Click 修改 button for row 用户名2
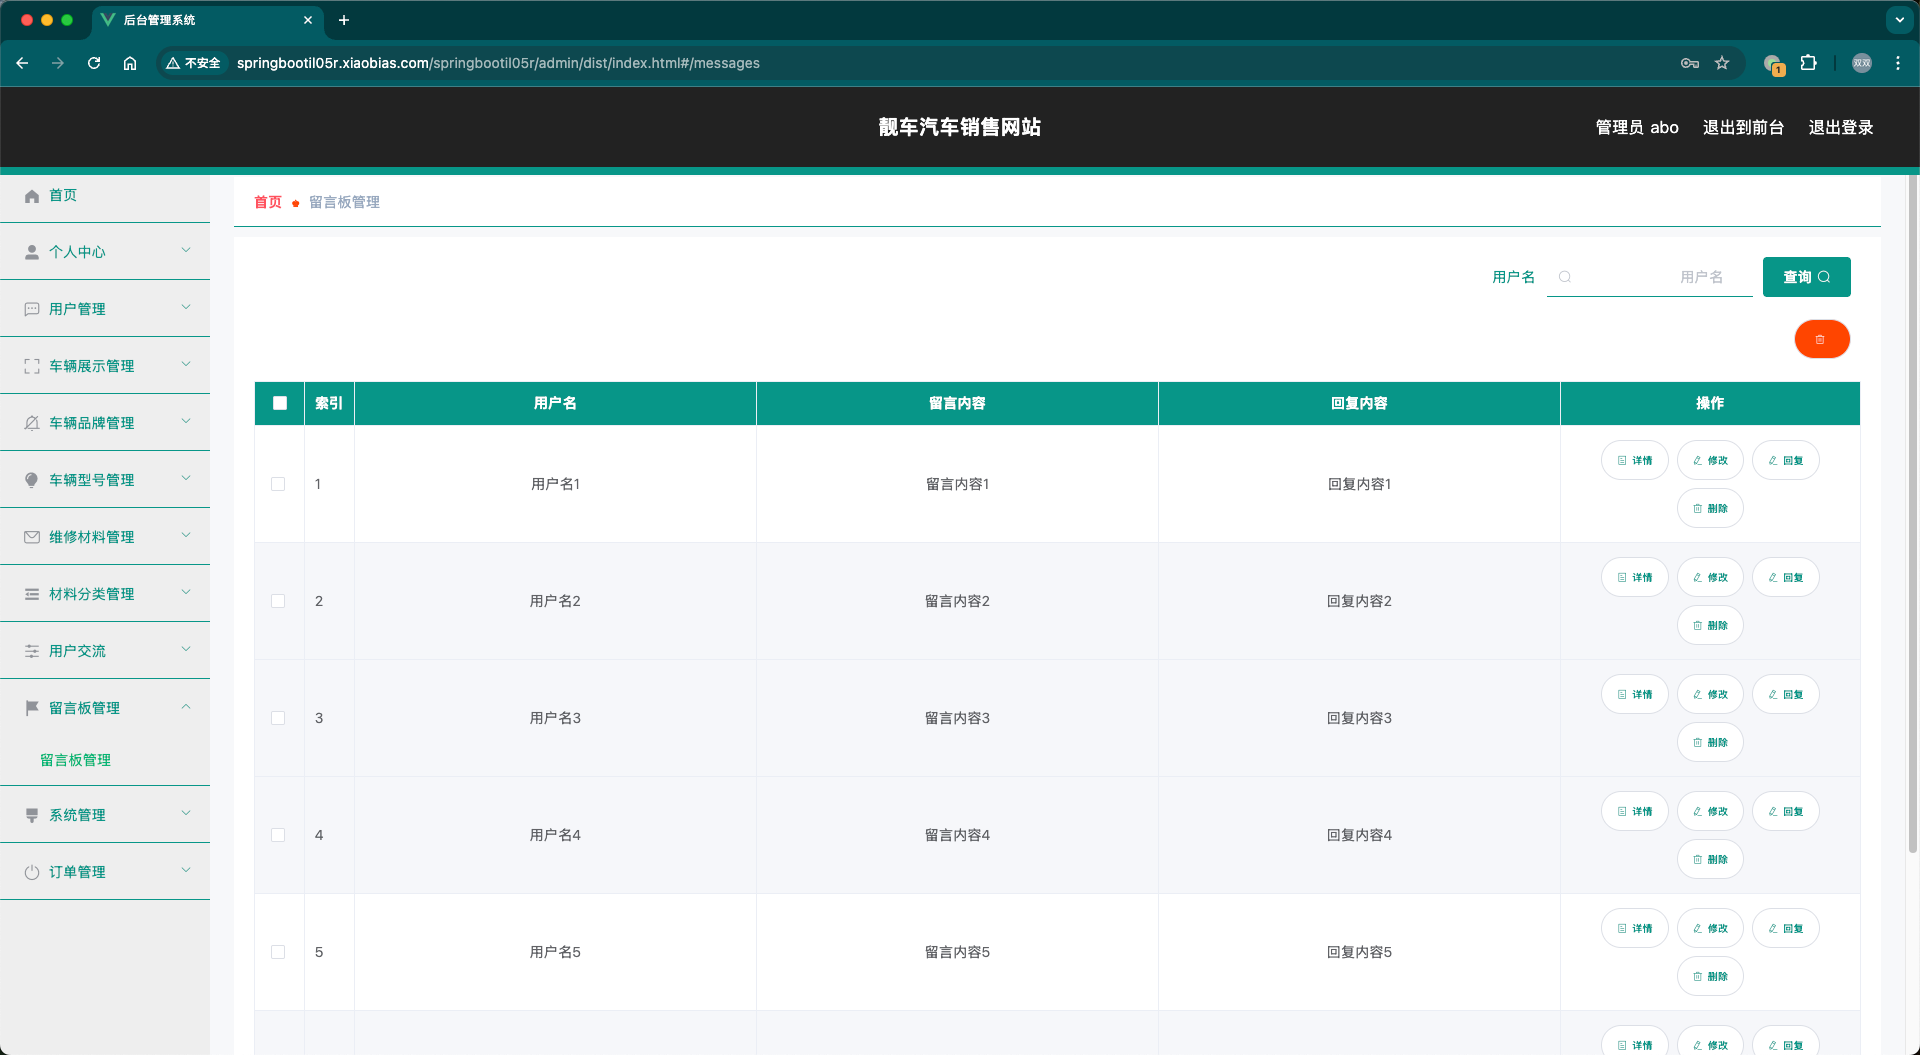 tap(1710, 578)
